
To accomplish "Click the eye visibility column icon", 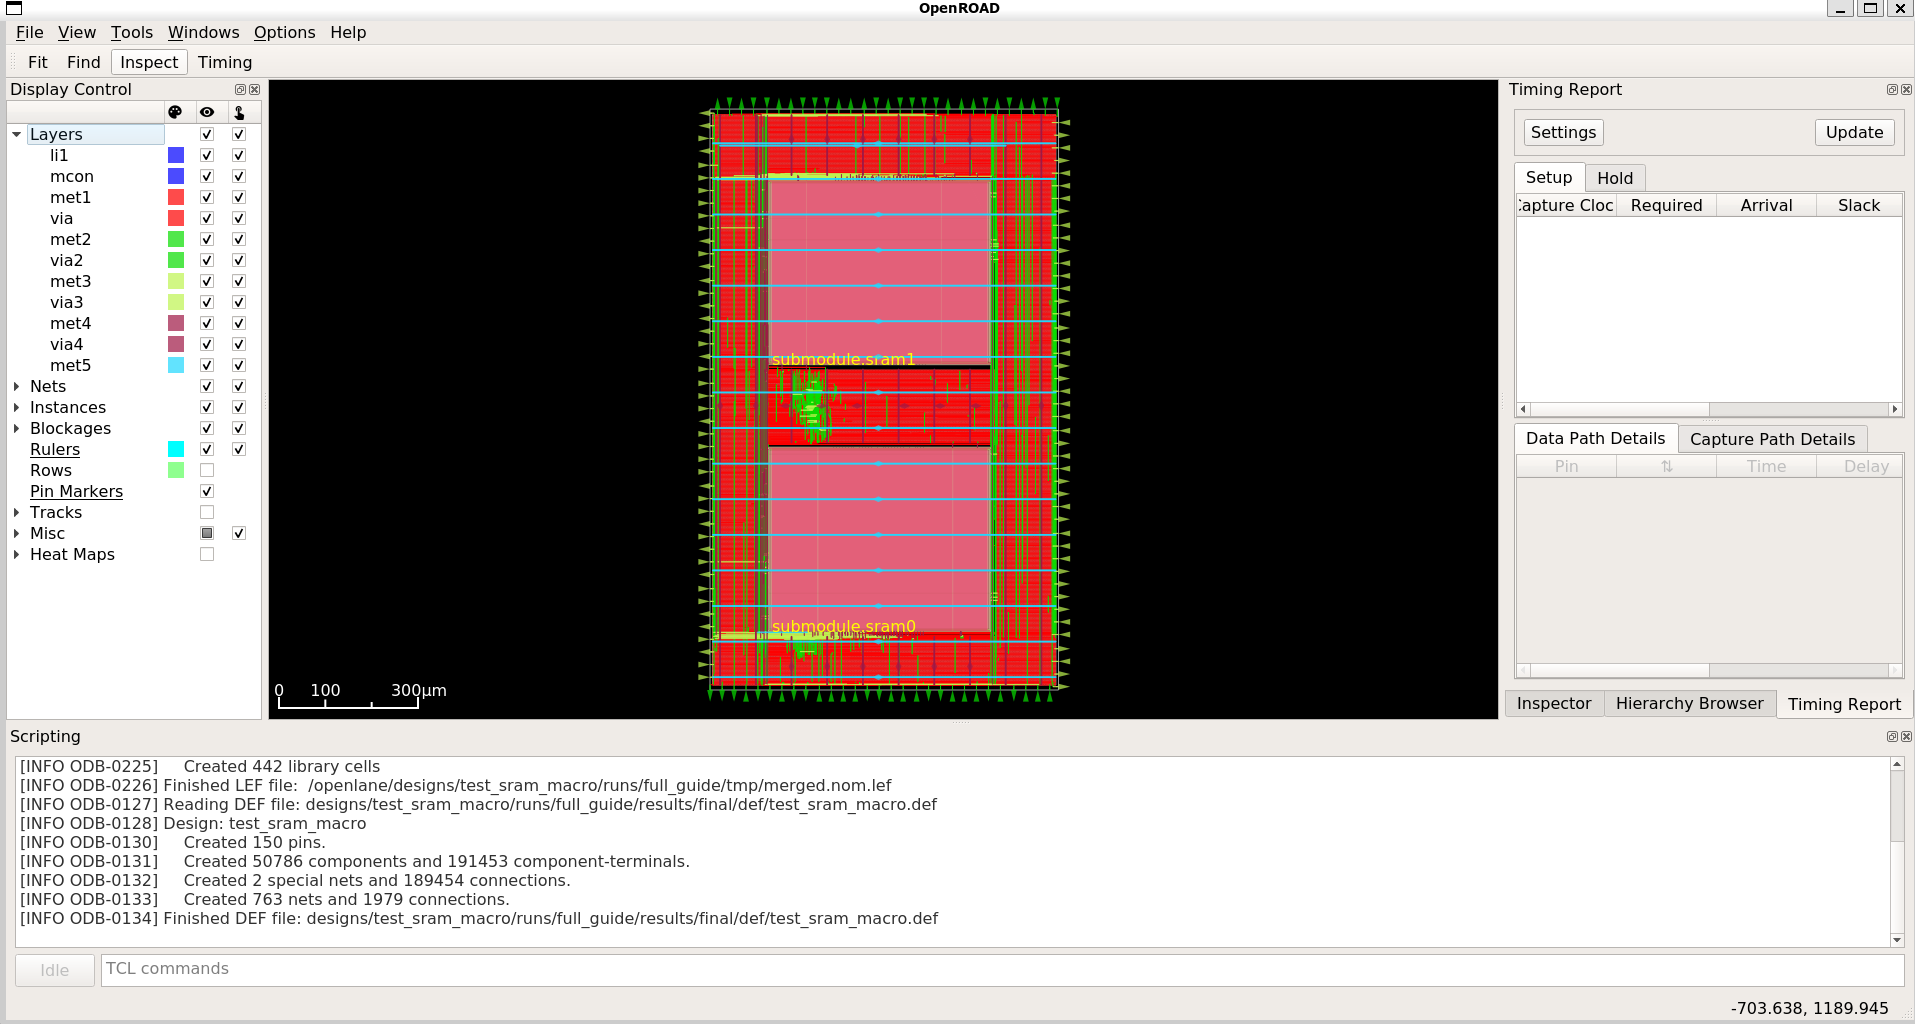I will [207, 112].
